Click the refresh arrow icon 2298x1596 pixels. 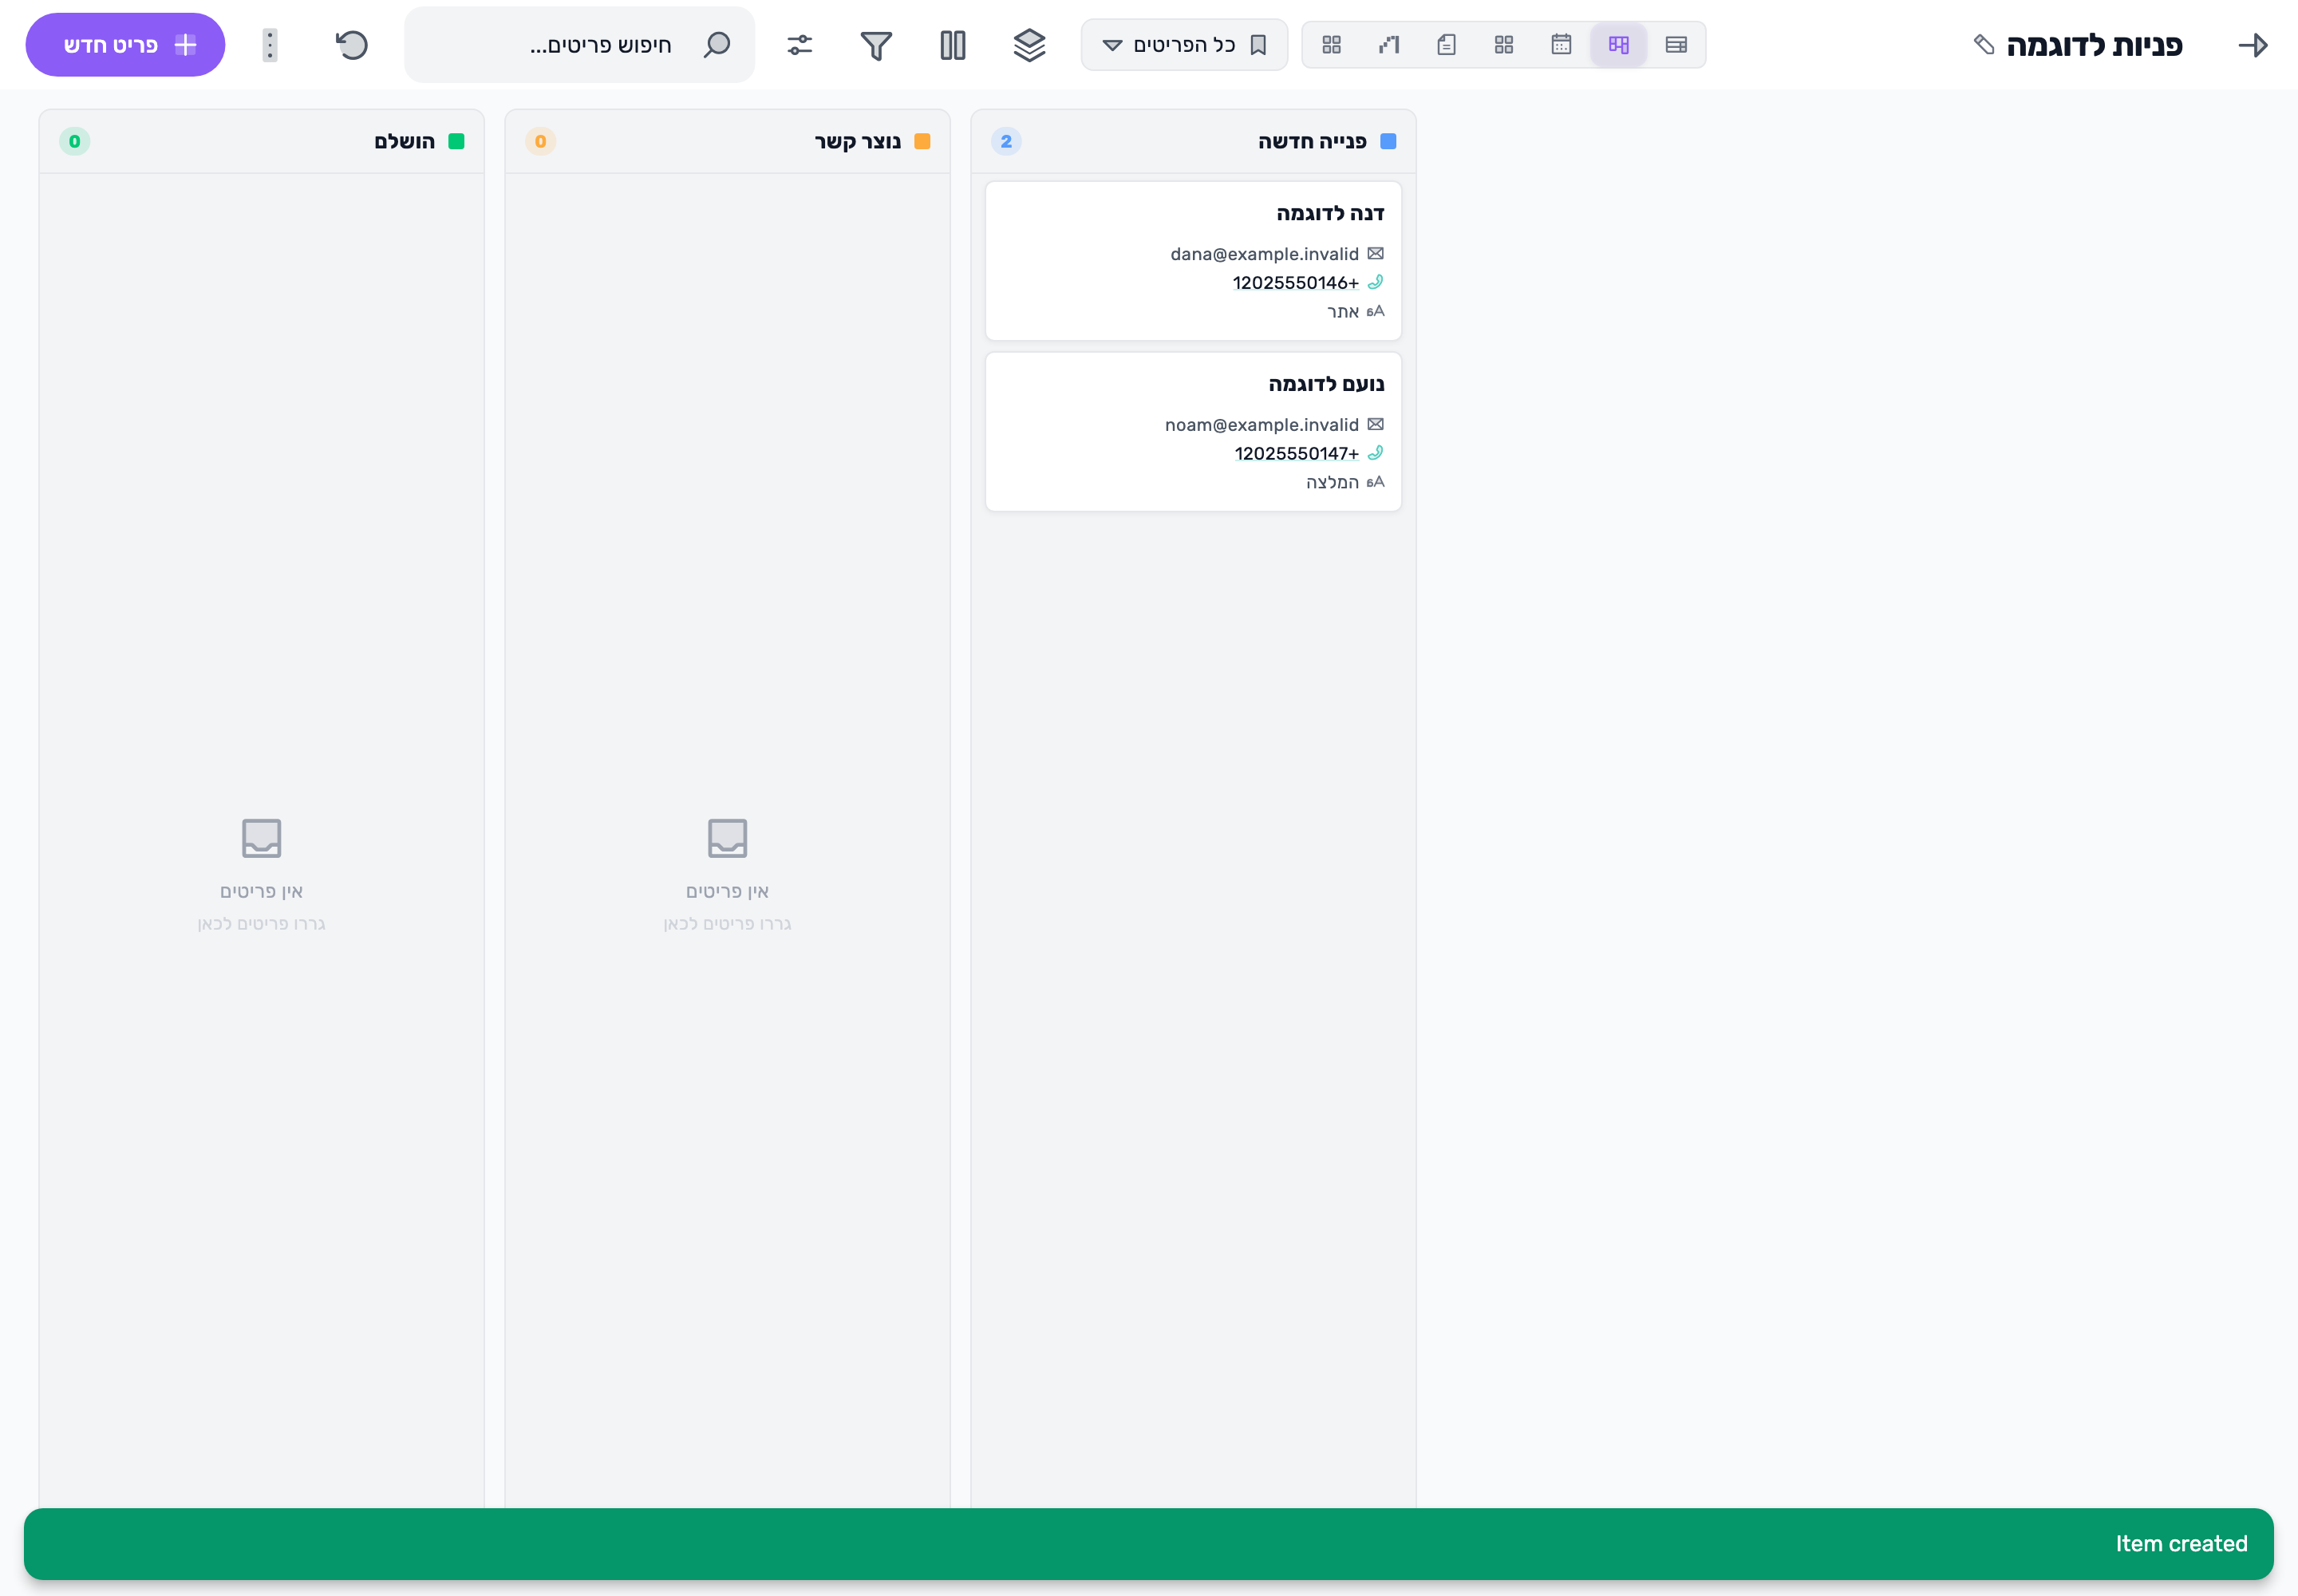[352, 45]
